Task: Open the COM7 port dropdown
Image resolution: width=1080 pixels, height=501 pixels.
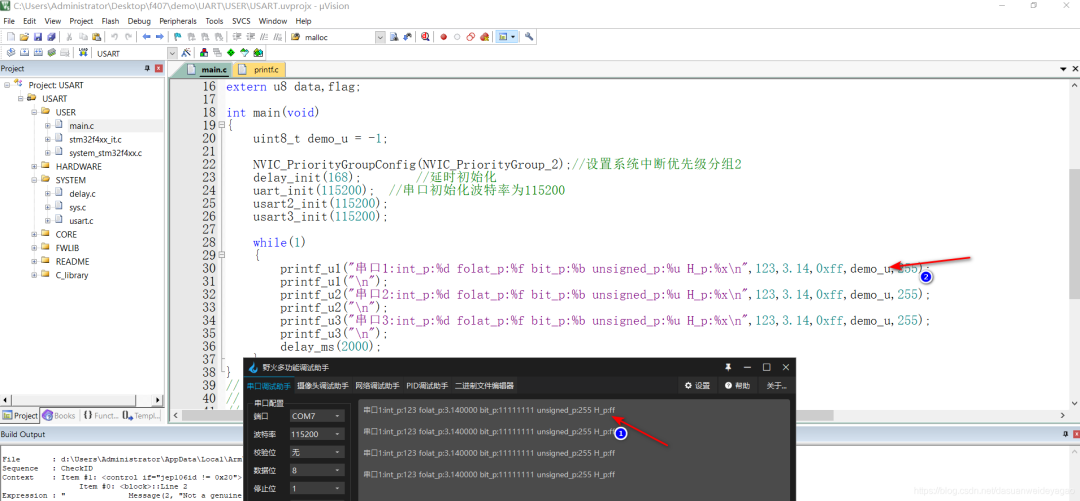Action: pos(317,416)
